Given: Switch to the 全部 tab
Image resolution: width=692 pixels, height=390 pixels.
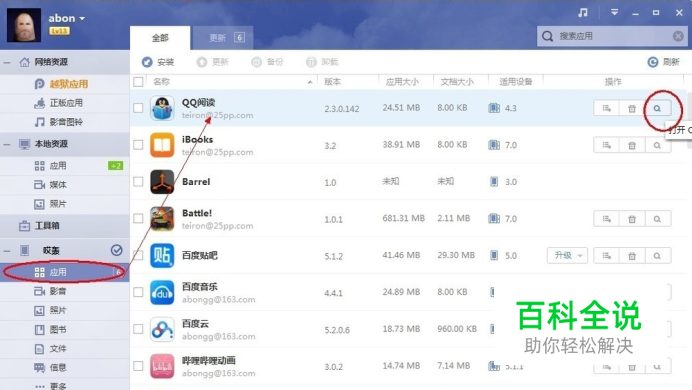Looking at the screenshot, I should click(x=160, y=38).
